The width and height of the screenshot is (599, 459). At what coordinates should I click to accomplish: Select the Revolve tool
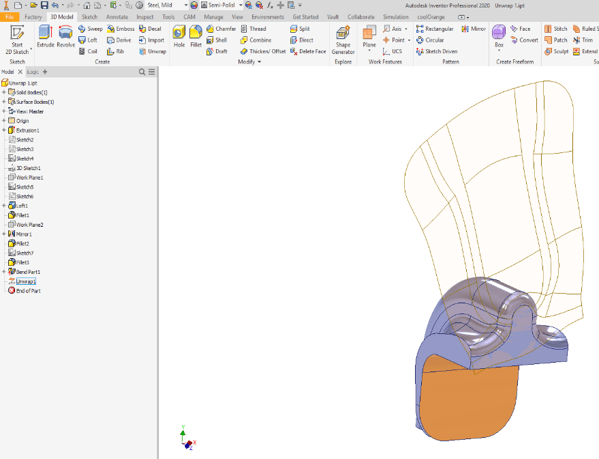click(x=66, y=37)
